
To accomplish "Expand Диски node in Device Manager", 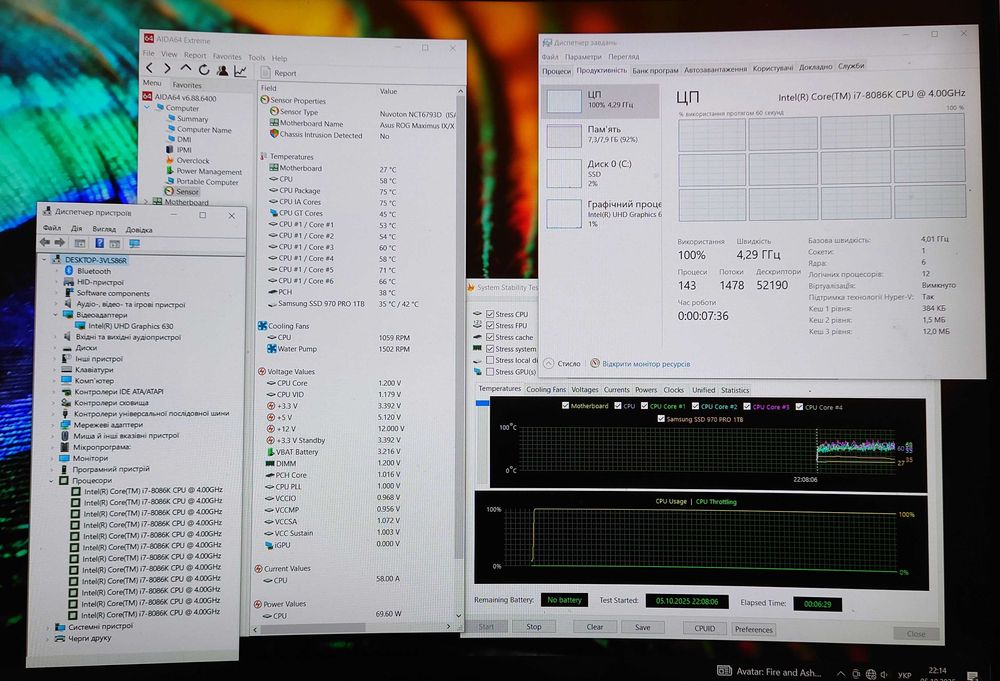I will (x=55, y=348).
